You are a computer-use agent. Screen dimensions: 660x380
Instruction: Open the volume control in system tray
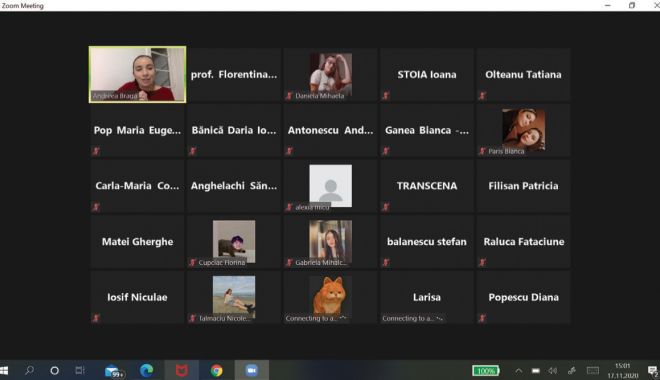pos(553,371)
